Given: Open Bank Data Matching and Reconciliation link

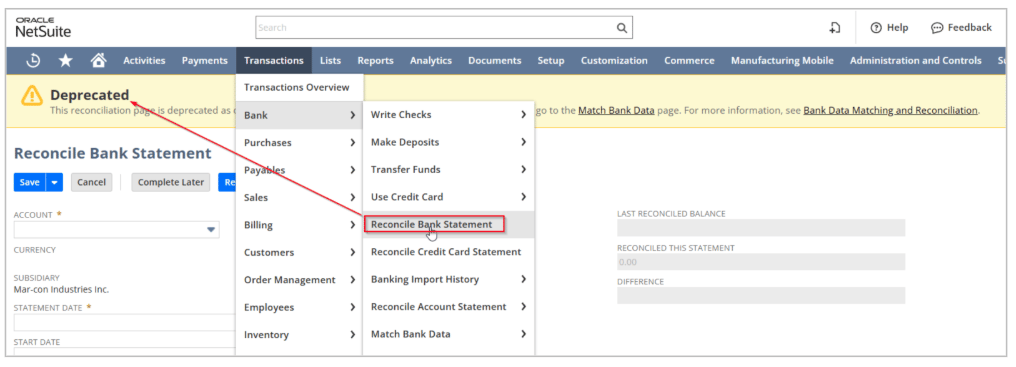Looking at the screenshot, I should [x=890, y=110].
